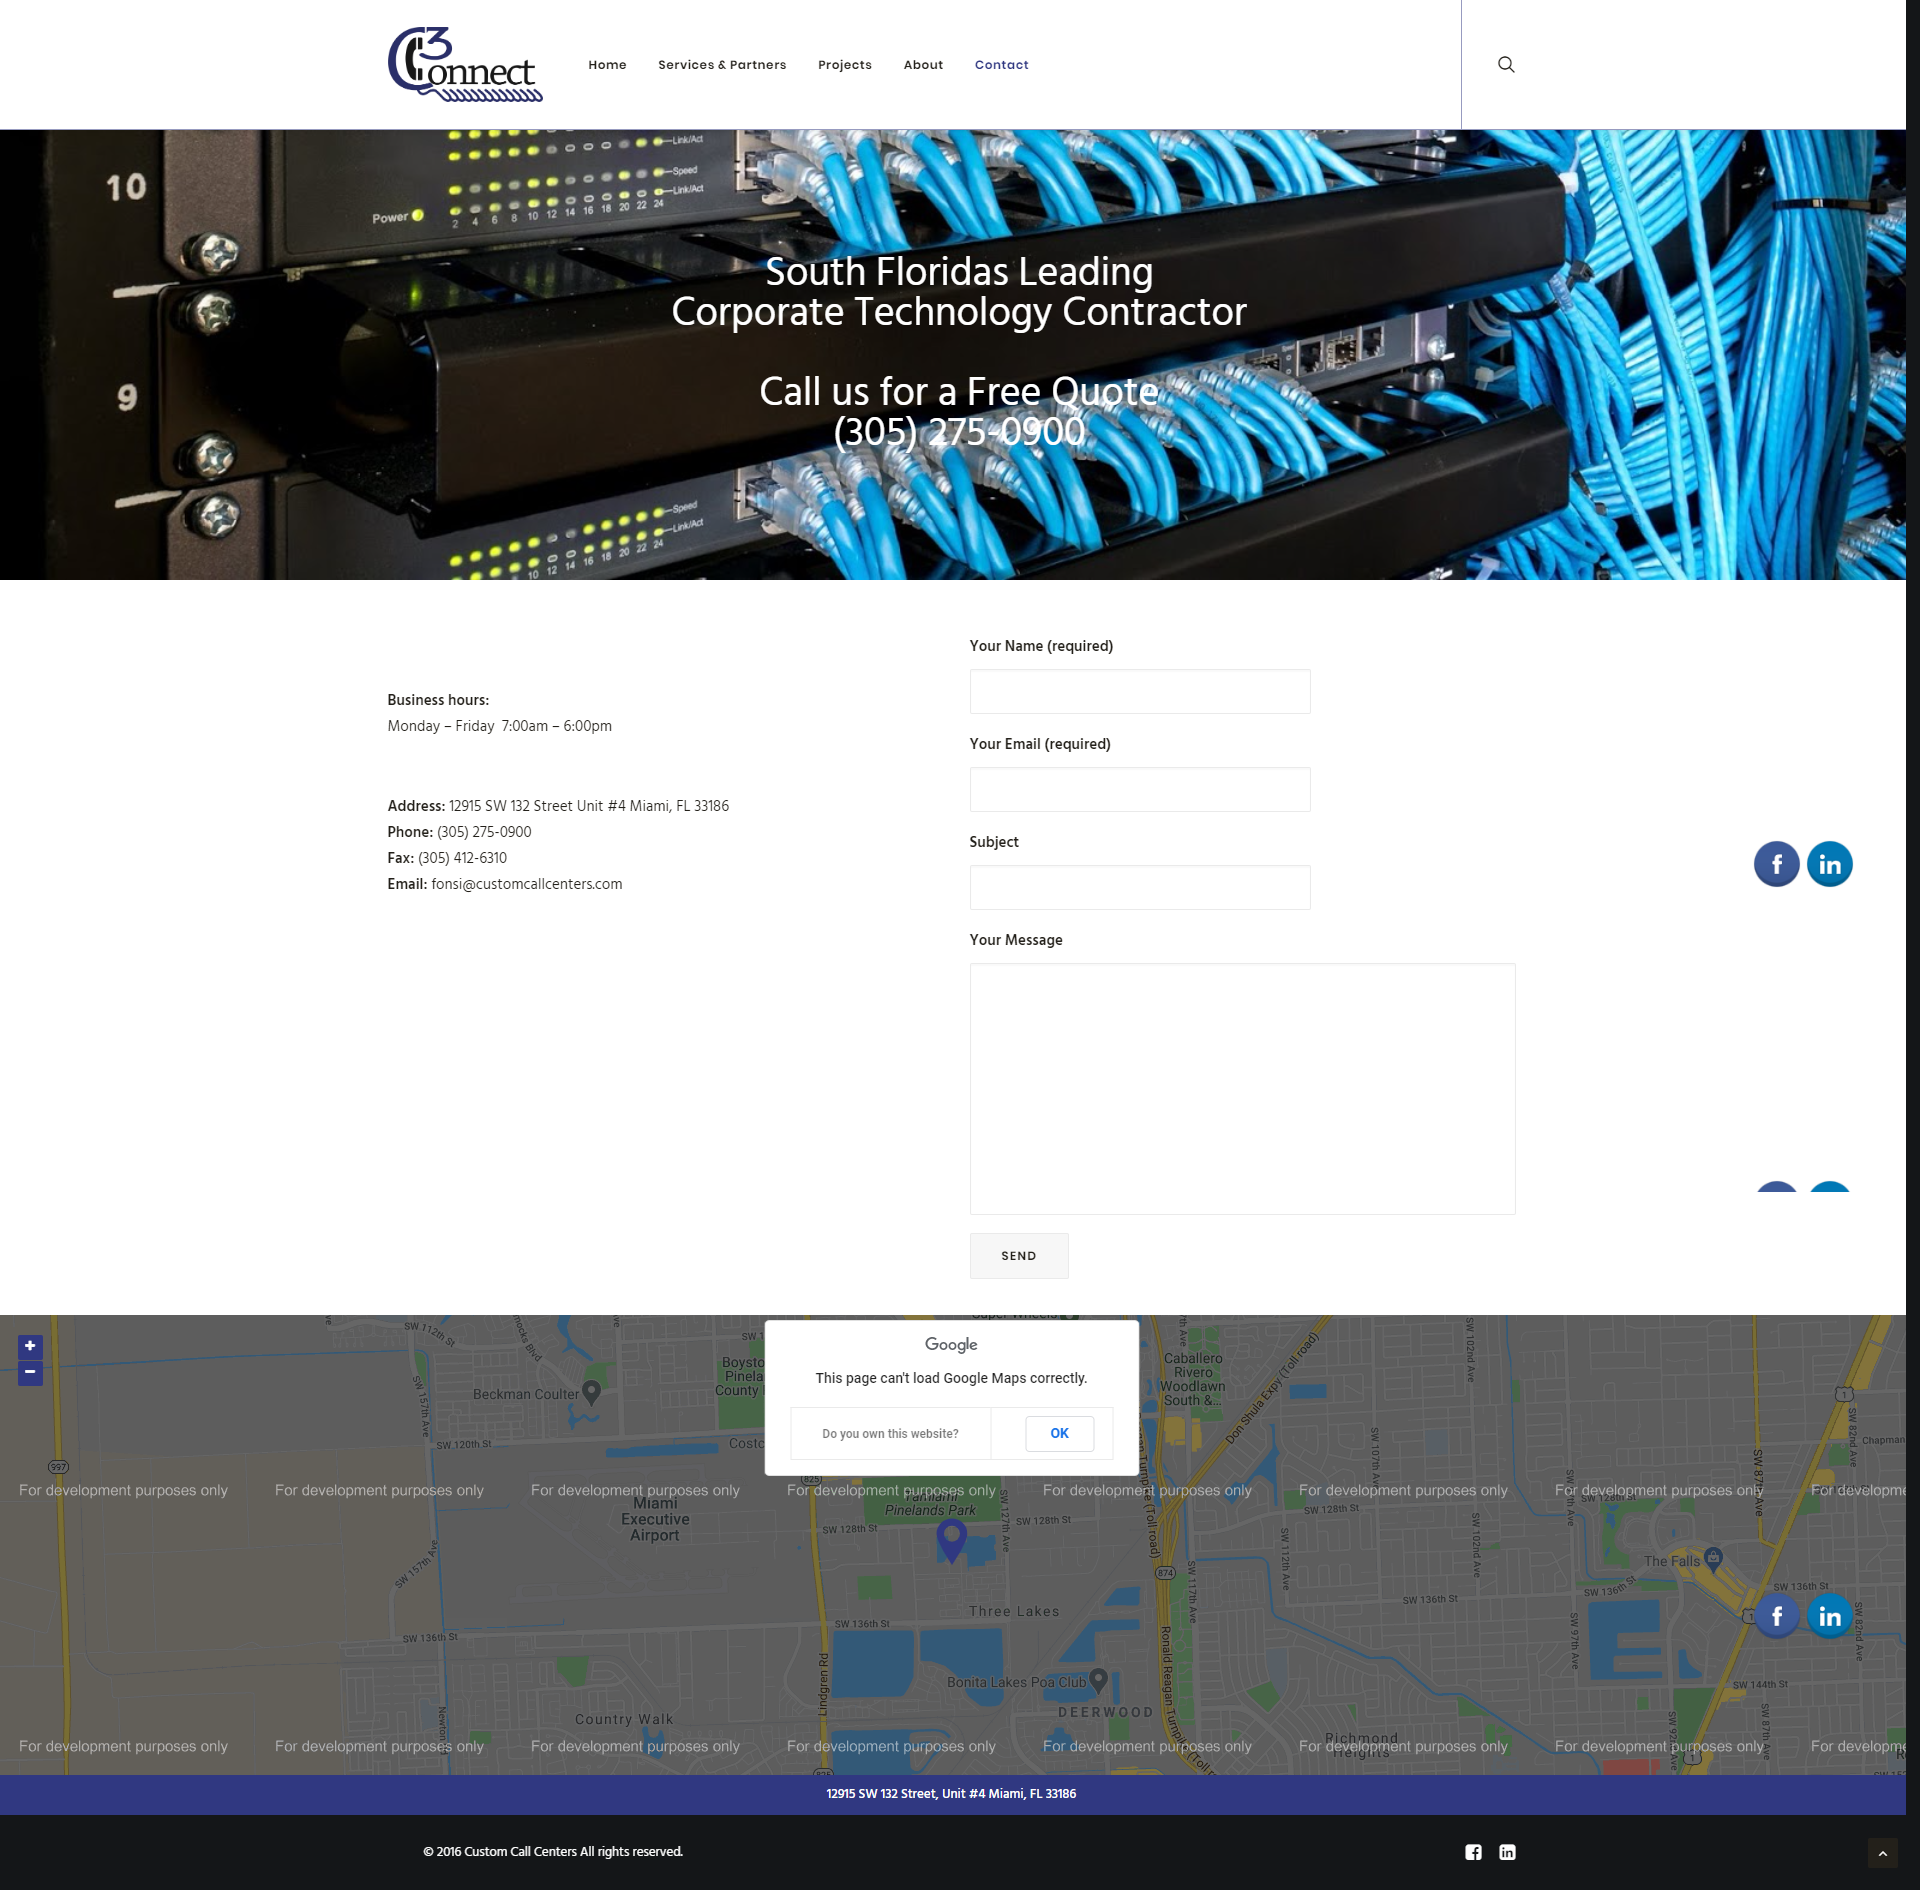Screen dimensions: 1920x1890
Task: Focus the Your Name input field
Action: pos(1138,691)
